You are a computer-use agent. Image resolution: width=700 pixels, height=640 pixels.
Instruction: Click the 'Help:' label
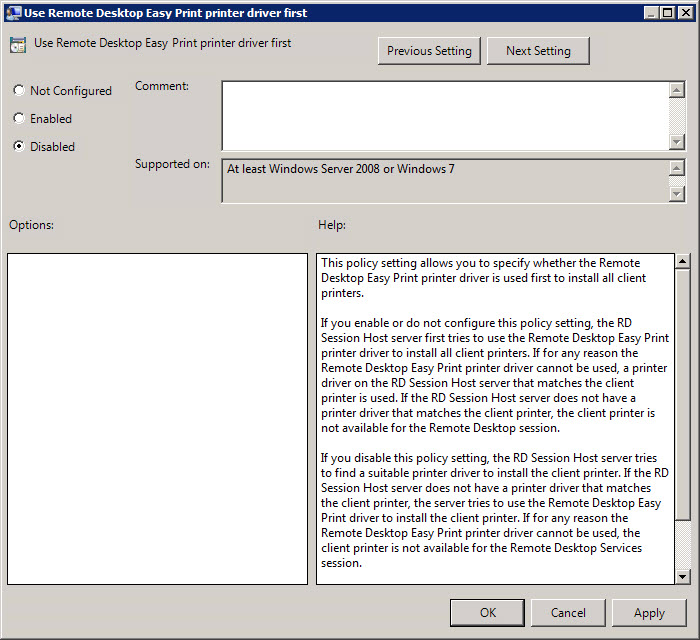332,224
